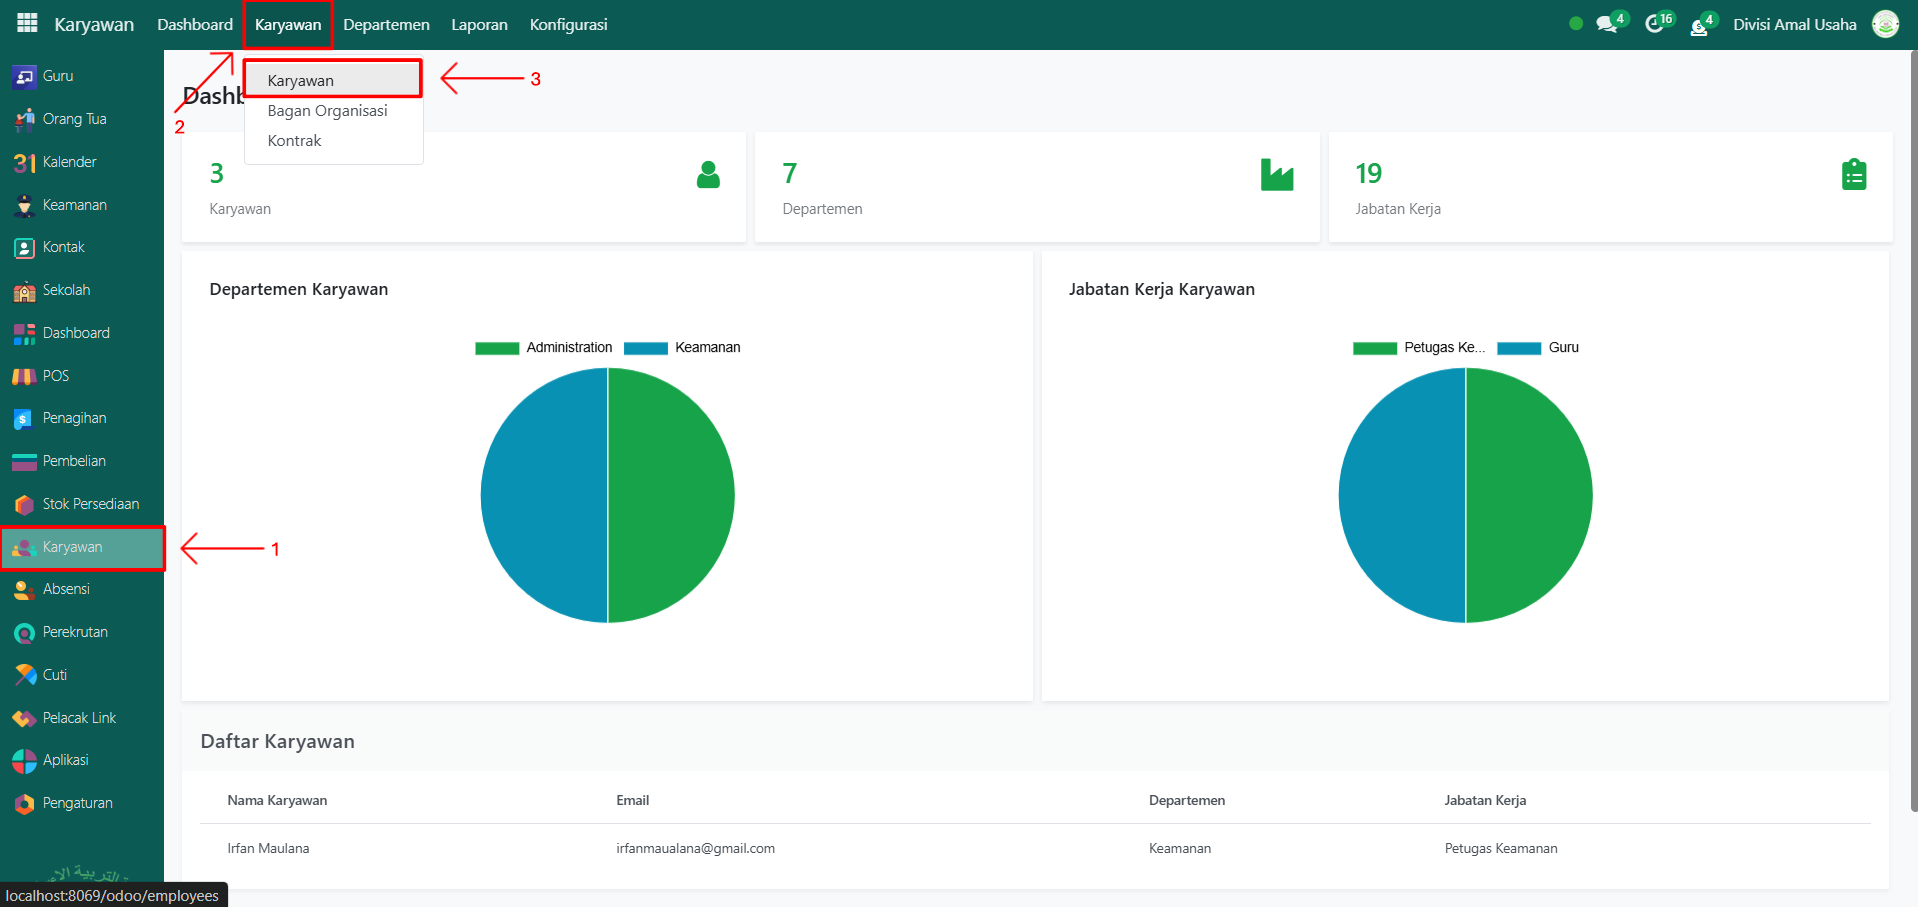The width and height of the screenshot is (1918, 907).
Task: Select Kontrak from the Karyawan dropdown
Action: (294, 141)
